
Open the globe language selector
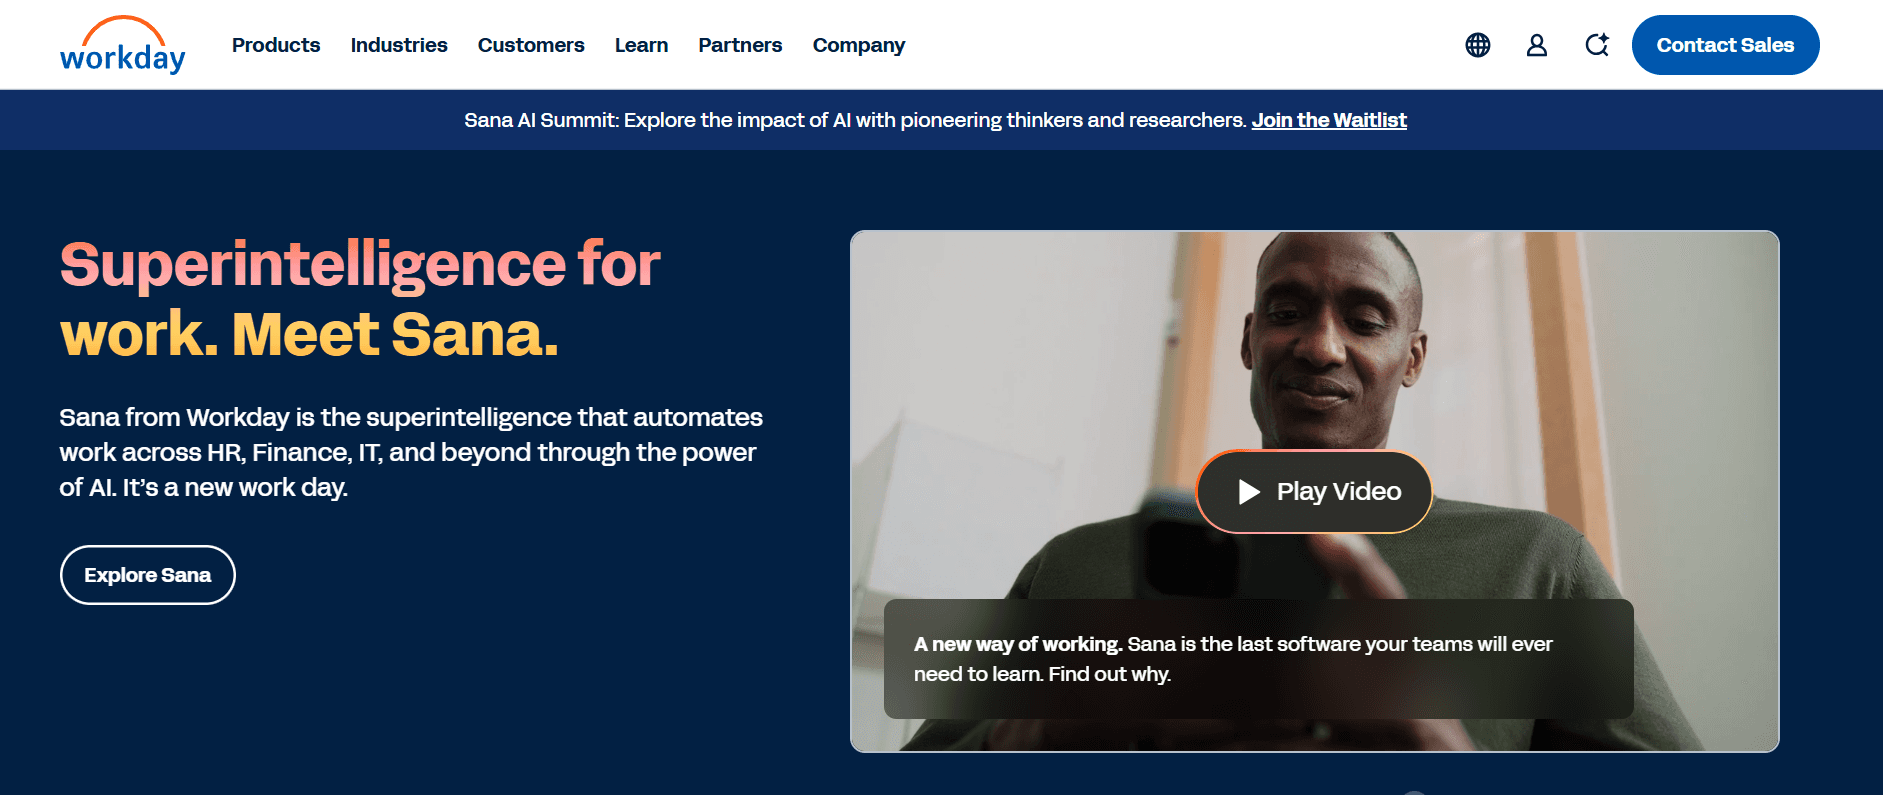tap(1477, 45)
